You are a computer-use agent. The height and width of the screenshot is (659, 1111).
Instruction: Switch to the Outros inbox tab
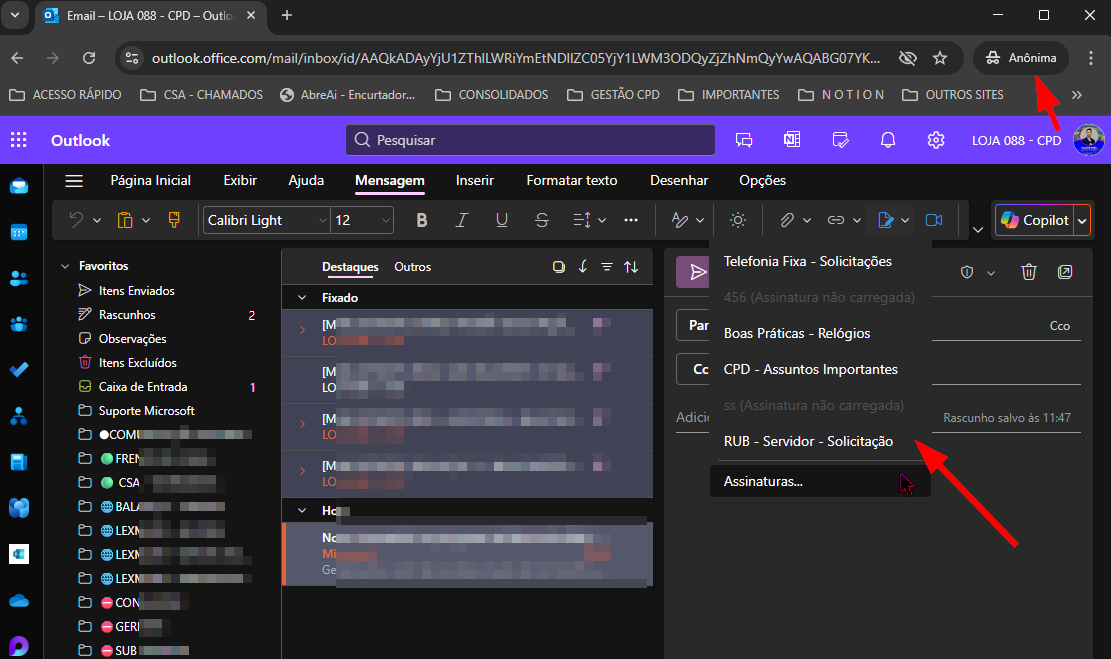(412, 267)
